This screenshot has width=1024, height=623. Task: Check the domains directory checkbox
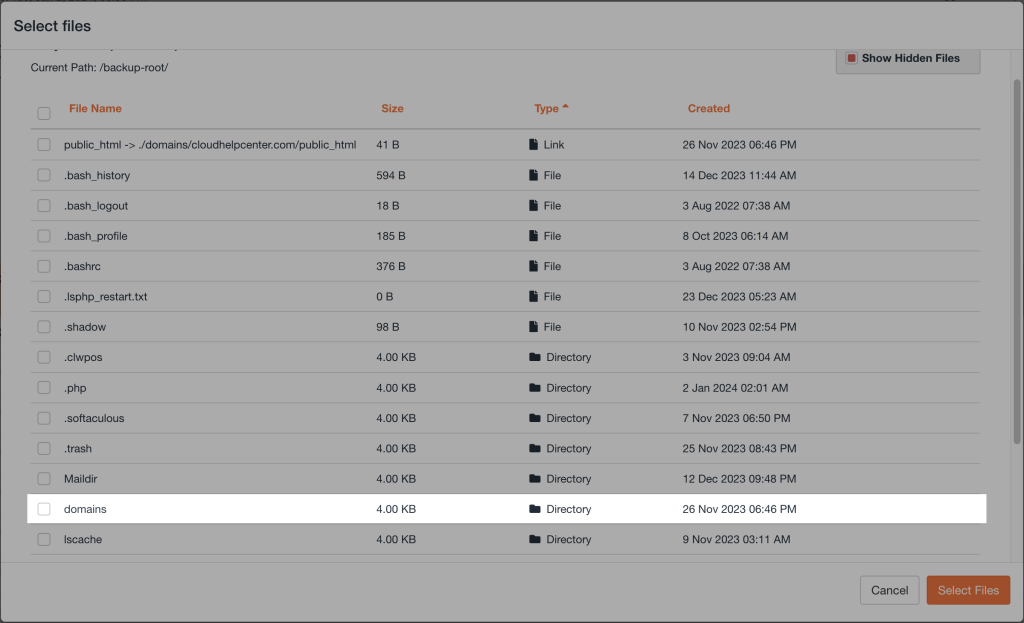coord(44,509)
